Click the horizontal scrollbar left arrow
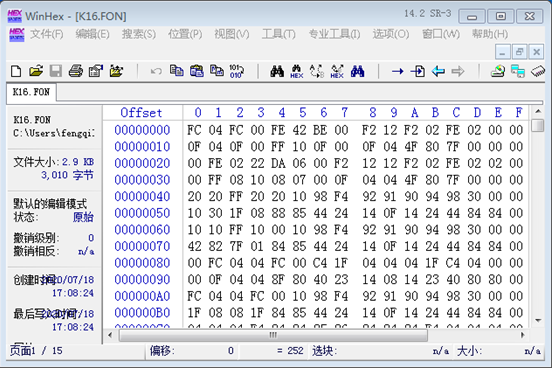Image resolution: width=552 pixels, height=368 pixels. click(110, 335)
